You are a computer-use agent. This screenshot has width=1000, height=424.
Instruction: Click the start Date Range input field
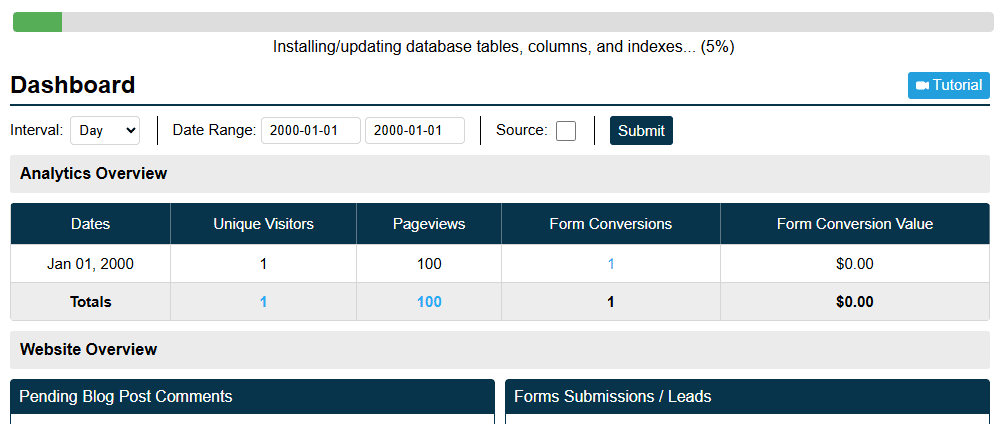coord(311,131)
